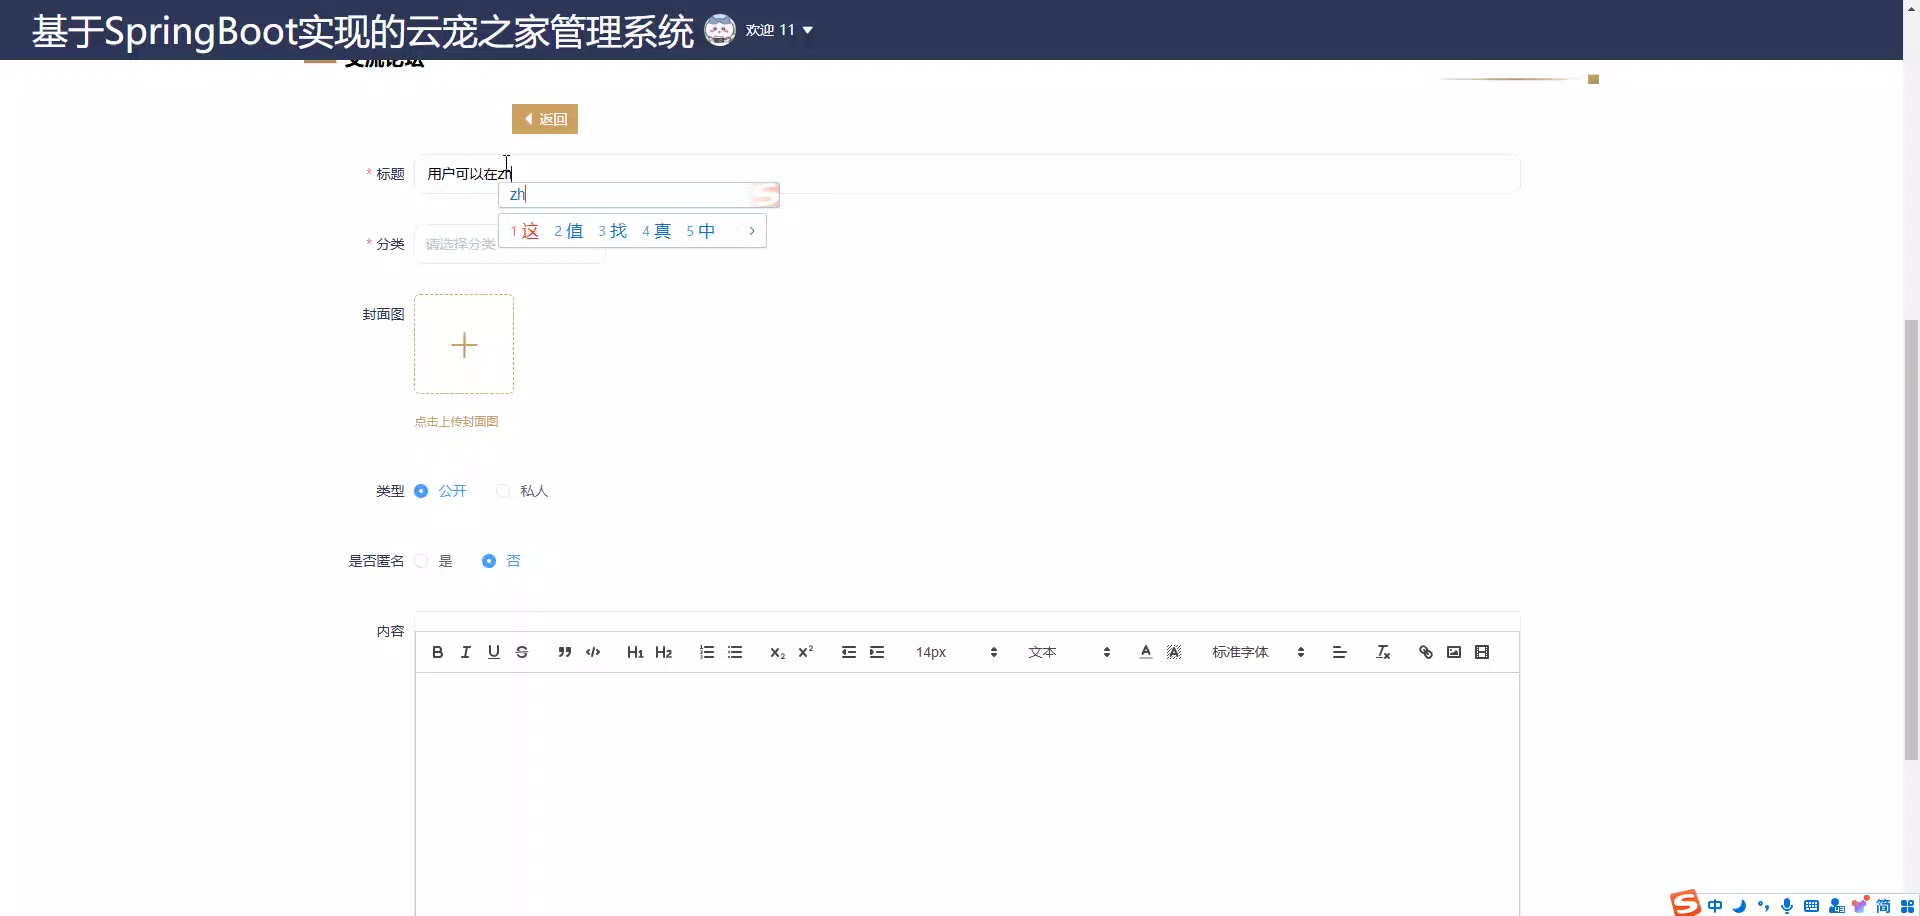
Task: Insert a video into the content
Action: pos(1482,652)
